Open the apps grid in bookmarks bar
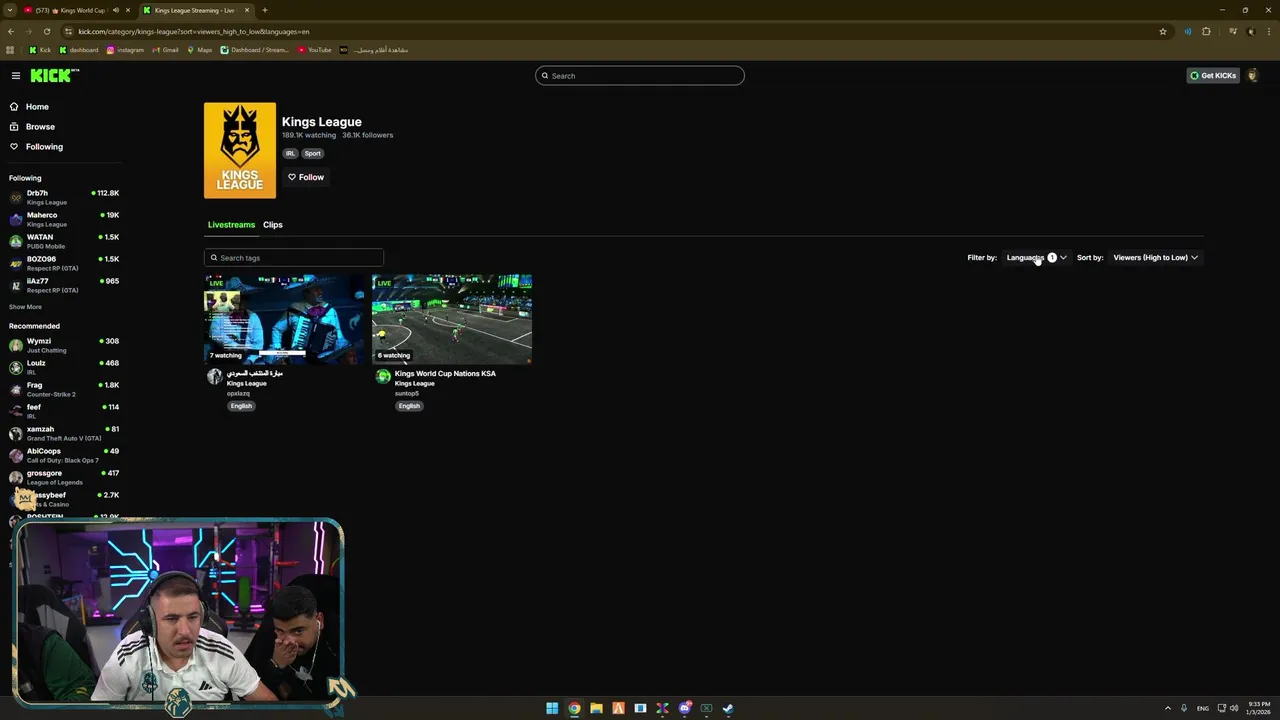Screen dimensions: 1280x720 pyautogui.click(x=10, y=50)
